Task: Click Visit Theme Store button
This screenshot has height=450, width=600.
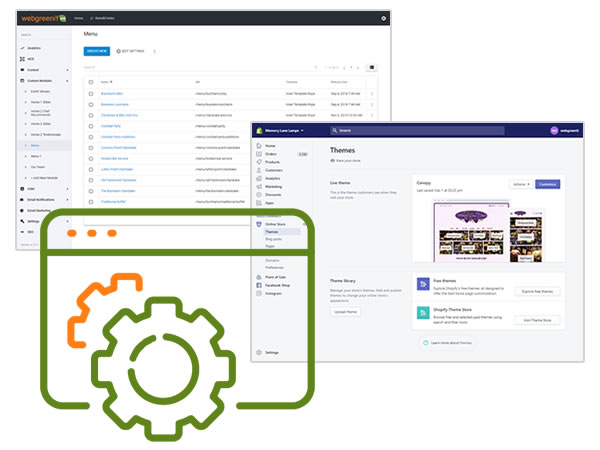Action: 537,320
